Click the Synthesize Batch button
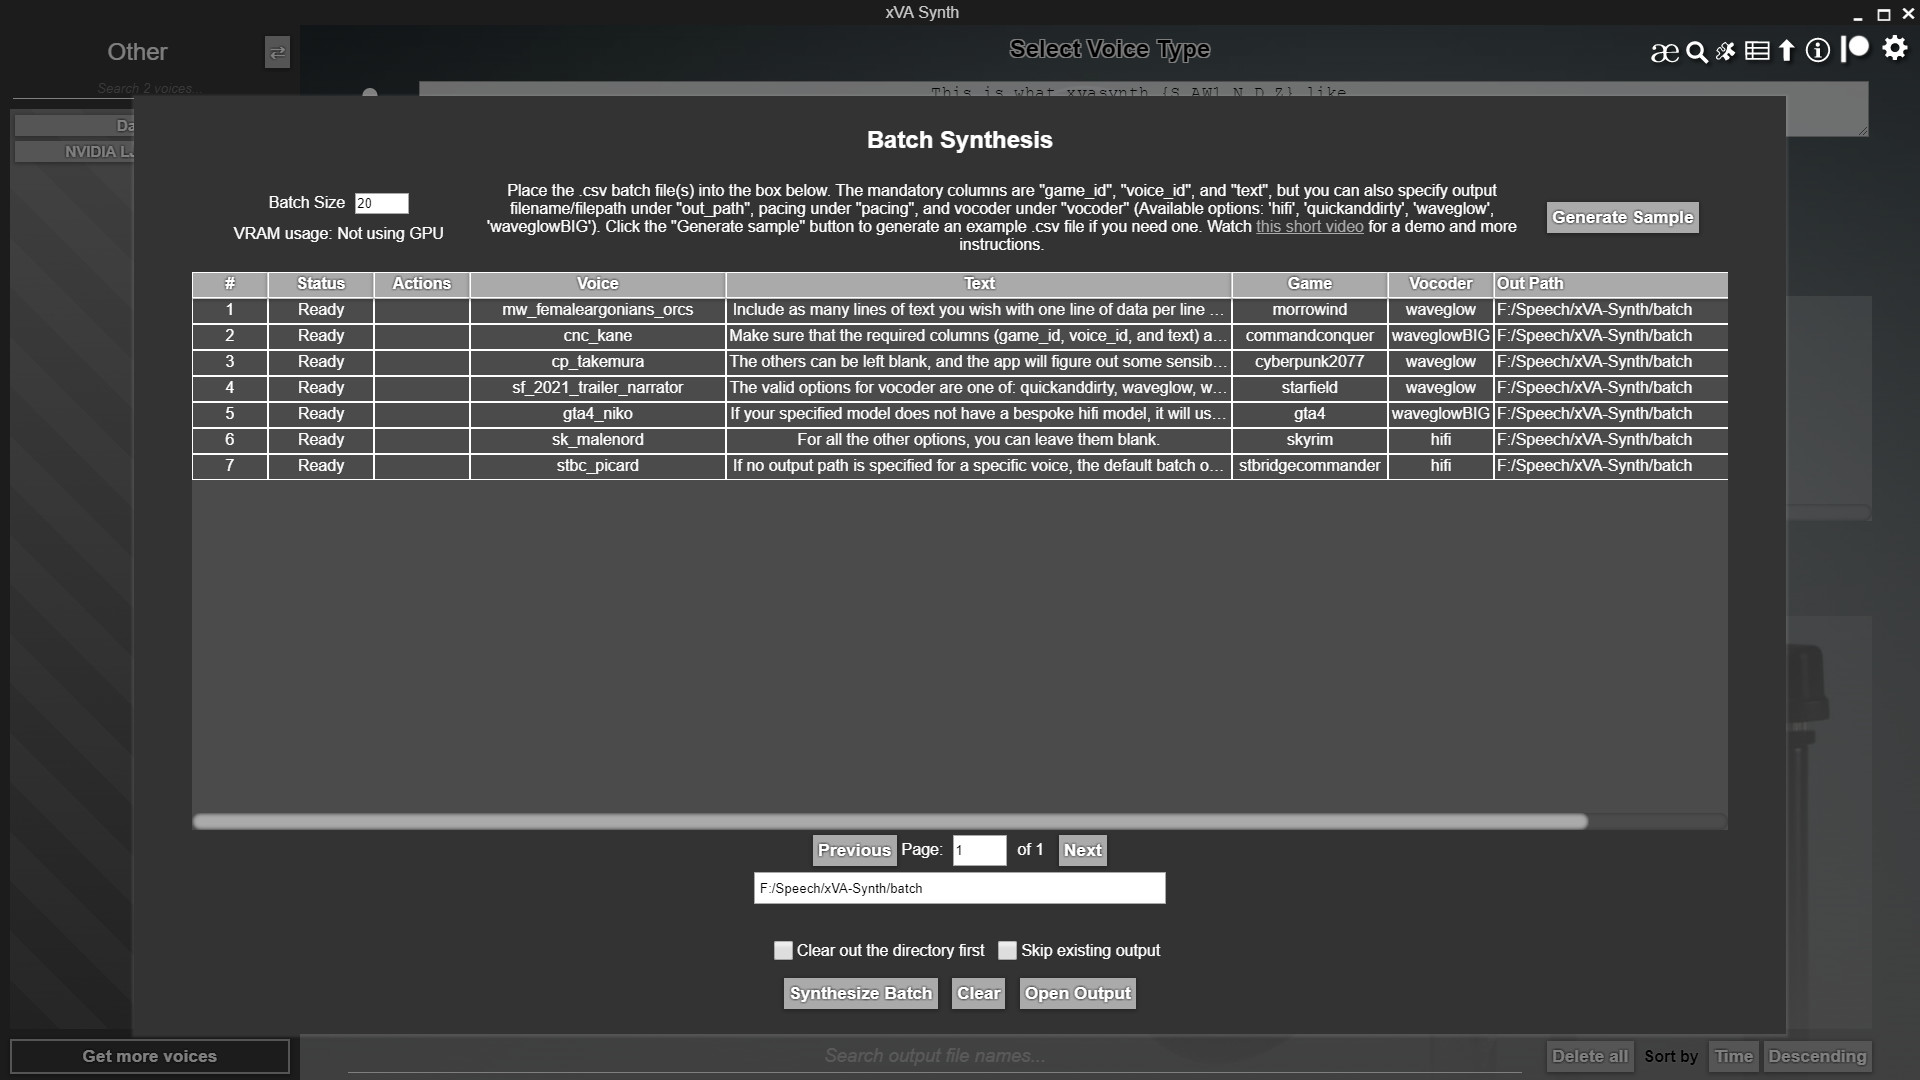The height and width of the screenshot is (1080, 1920). tap(860, 993)
